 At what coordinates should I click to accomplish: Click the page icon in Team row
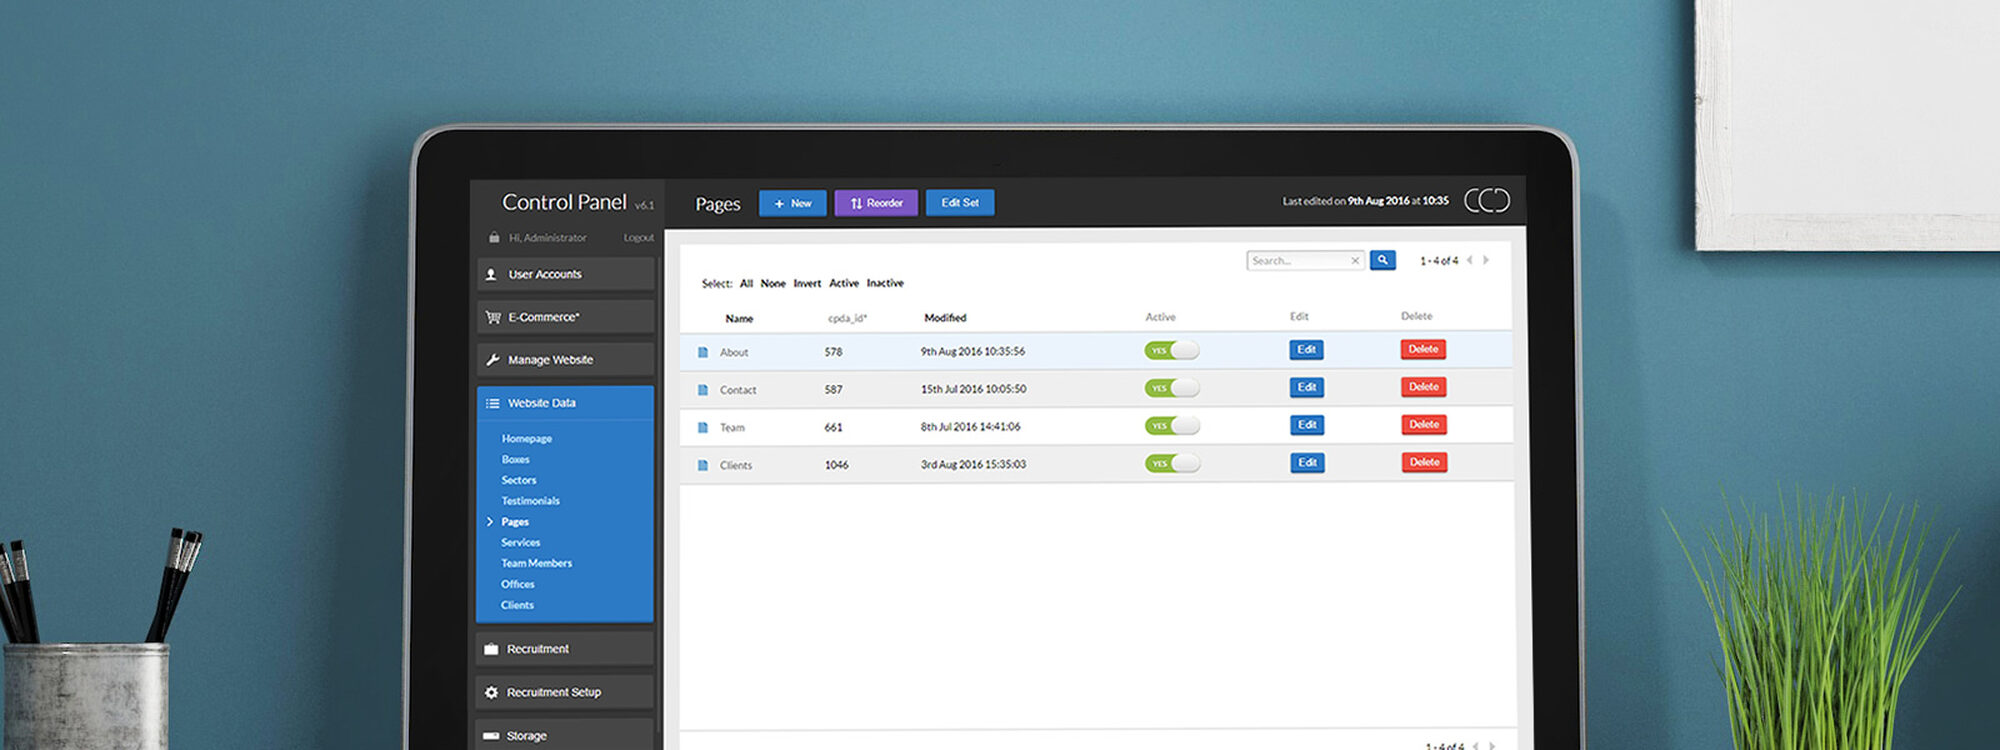tap(703, 428)
